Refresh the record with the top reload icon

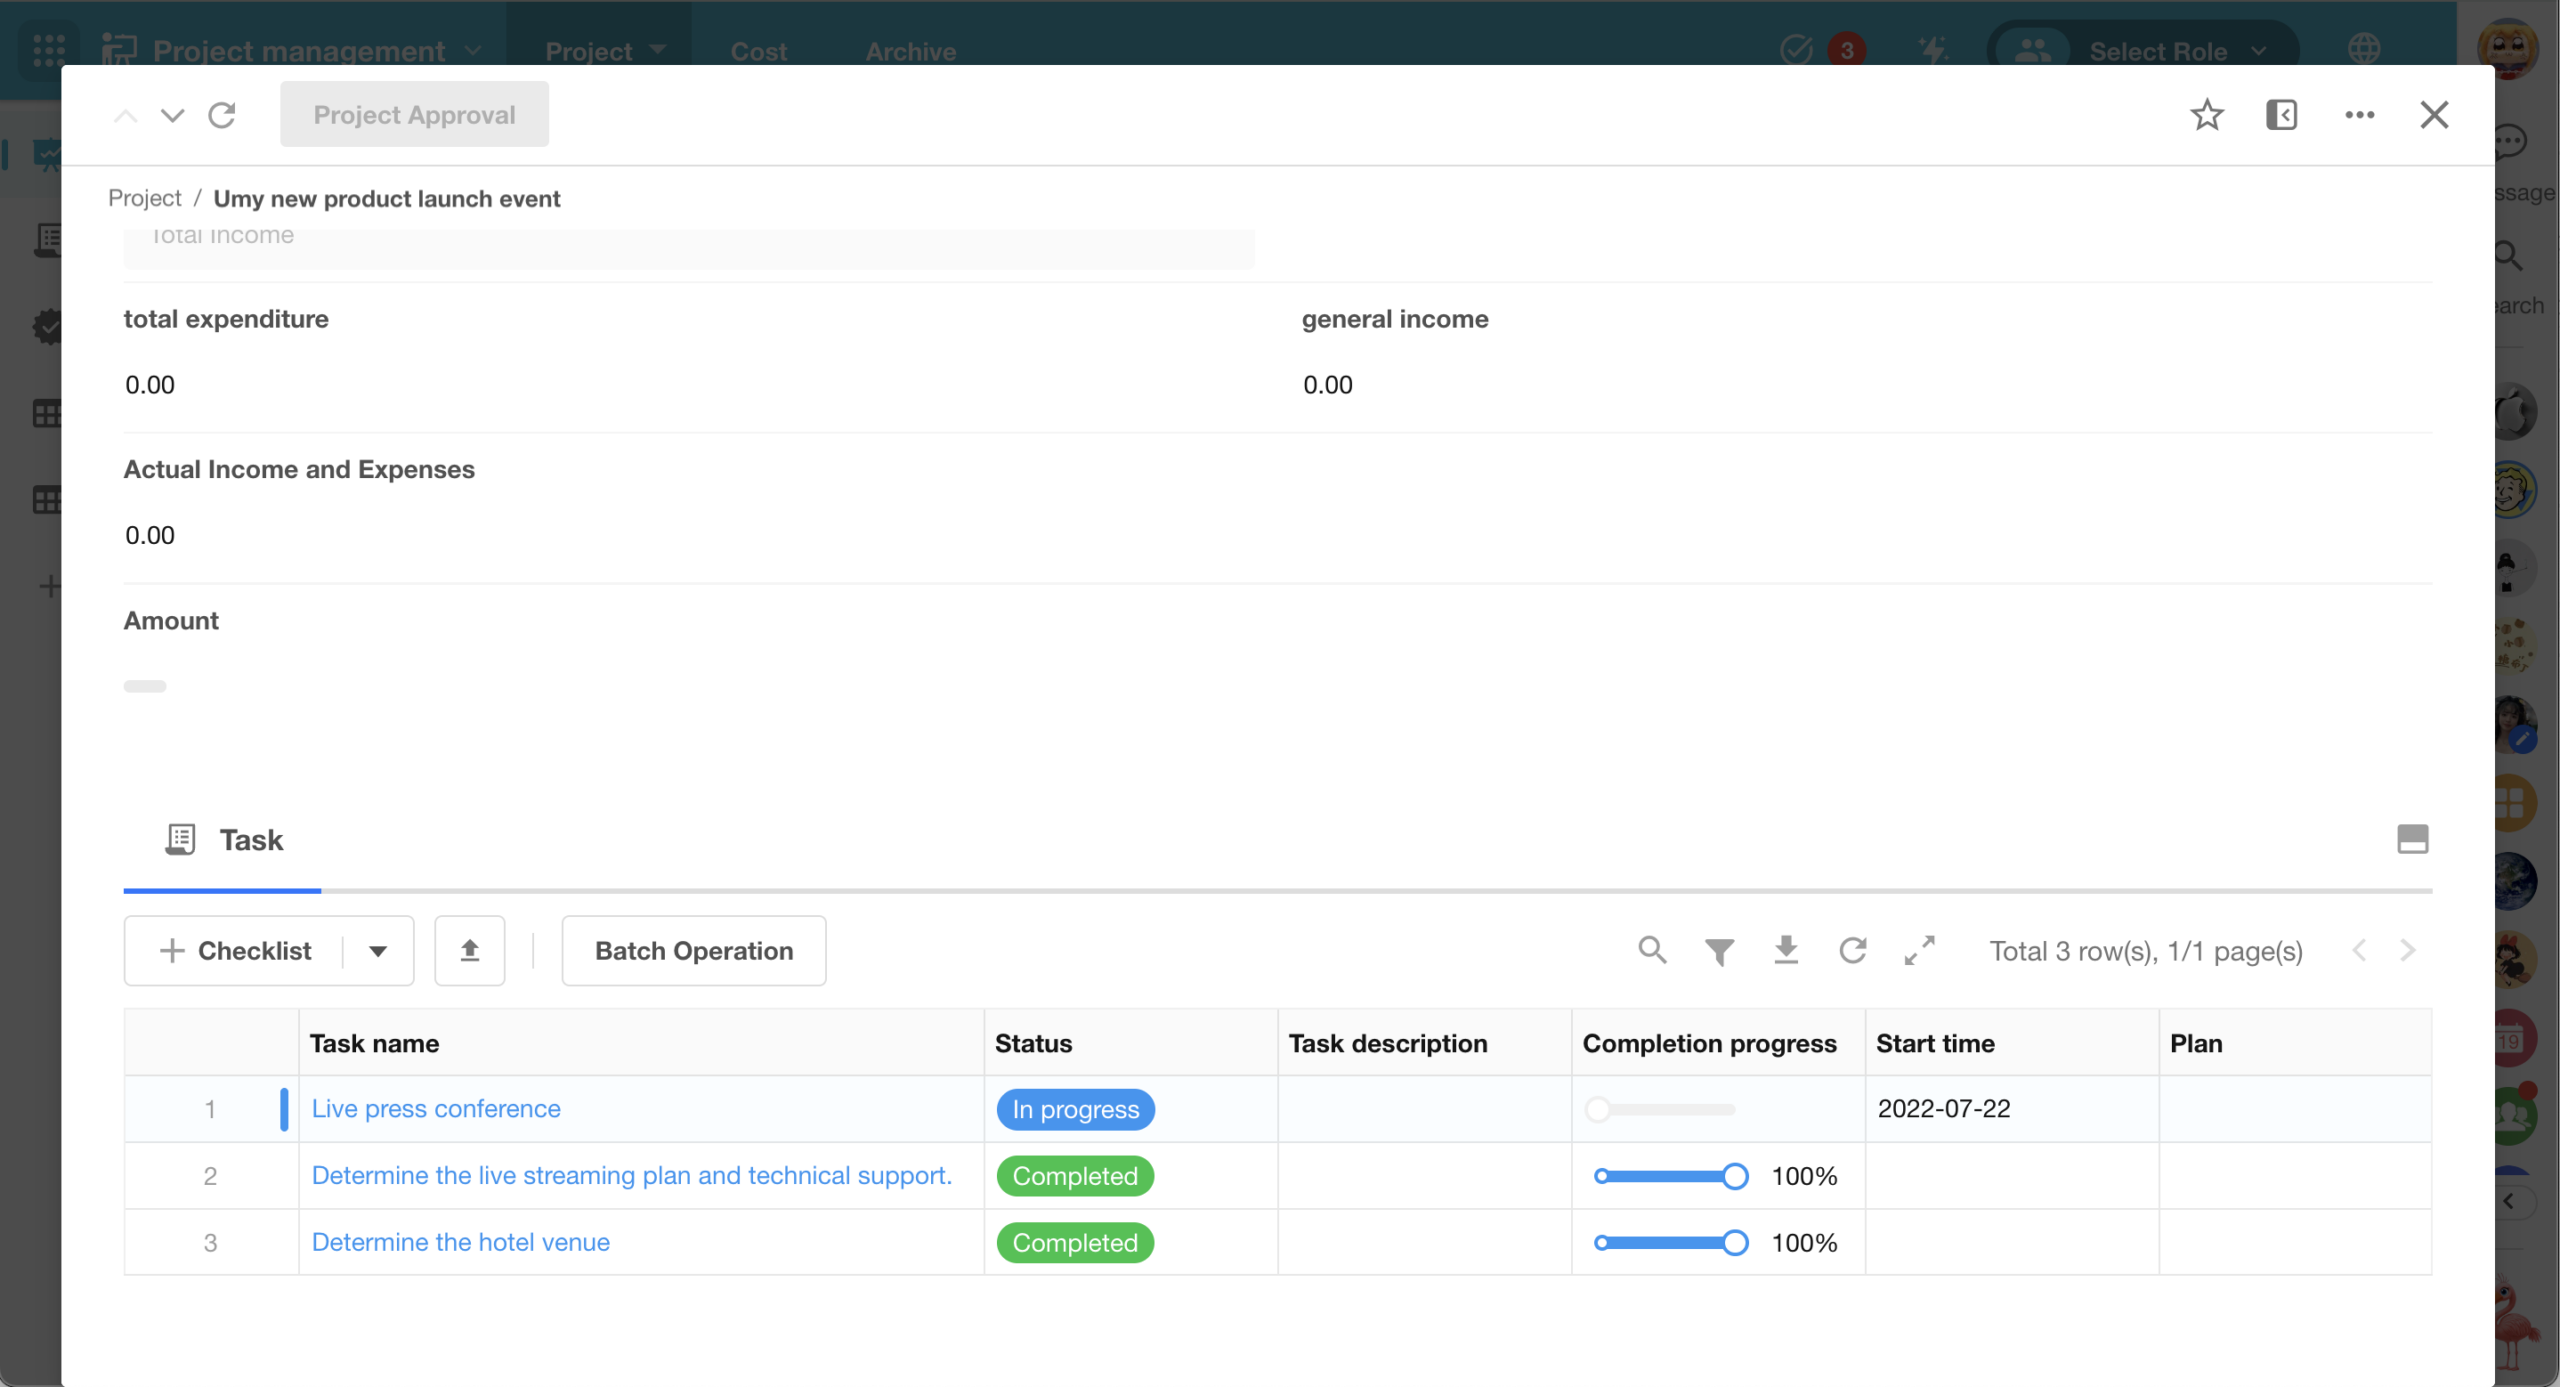222,115
